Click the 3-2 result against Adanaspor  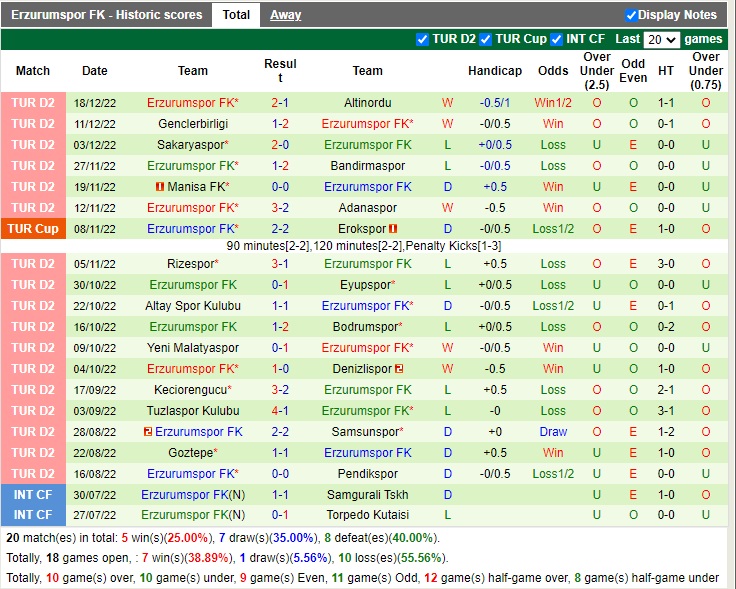pos(280,208)
